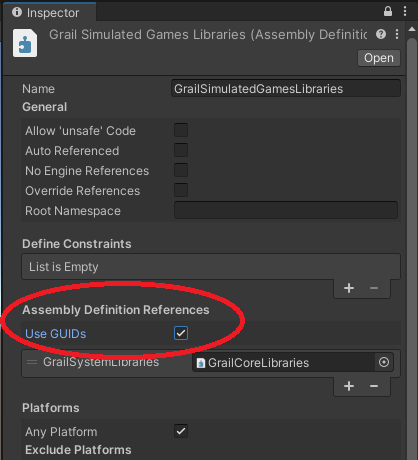Click the GrailCoreLibraries asset file icon
This screenshot has height=460, width=418.
click(201, 363)
